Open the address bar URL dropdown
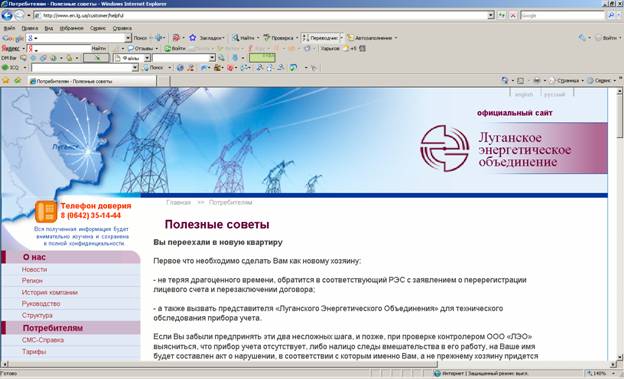624x379 pixels. (x=491, y=16)
